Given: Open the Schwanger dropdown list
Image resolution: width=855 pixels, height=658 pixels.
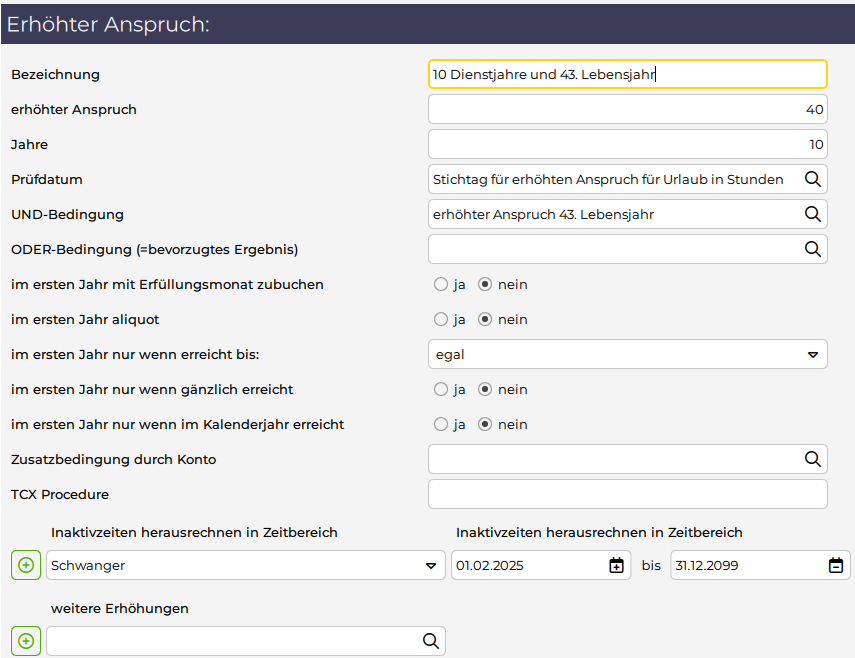Looking at the screenshot, I should click(245, 565).
